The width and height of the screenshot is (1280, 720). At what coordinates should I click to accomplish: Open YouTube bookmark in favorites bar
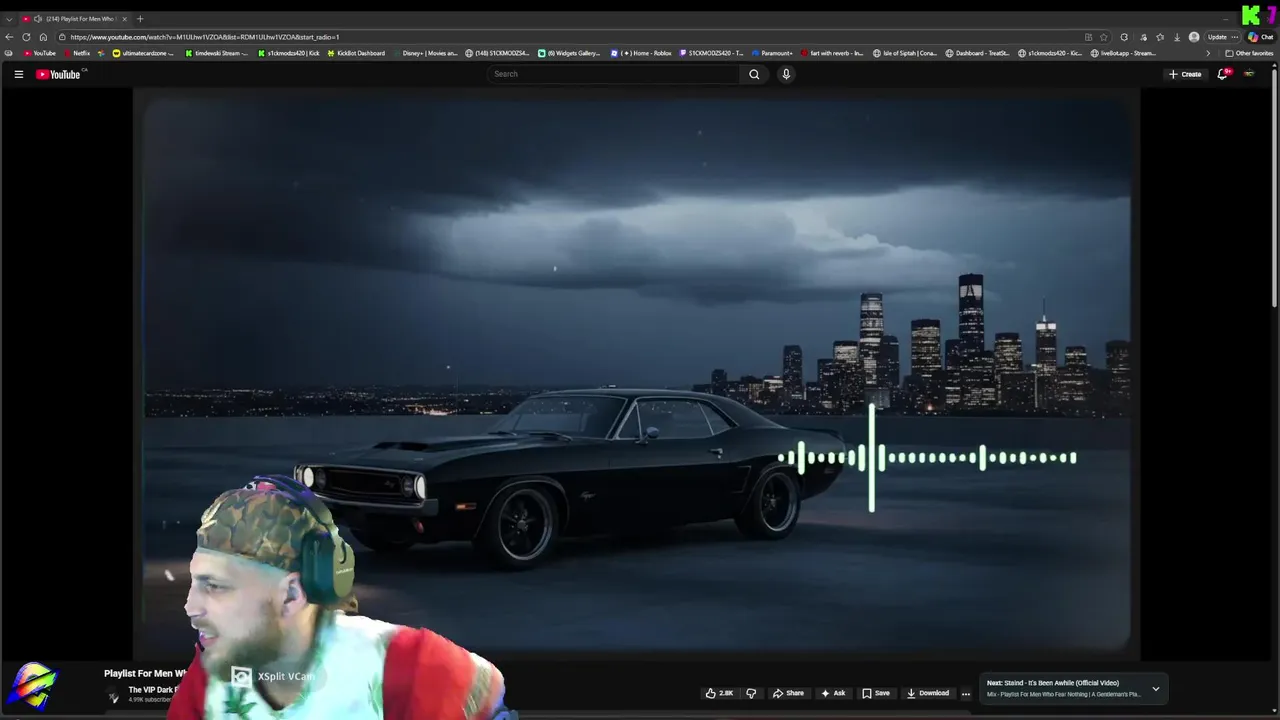click(x=40, y=53)
